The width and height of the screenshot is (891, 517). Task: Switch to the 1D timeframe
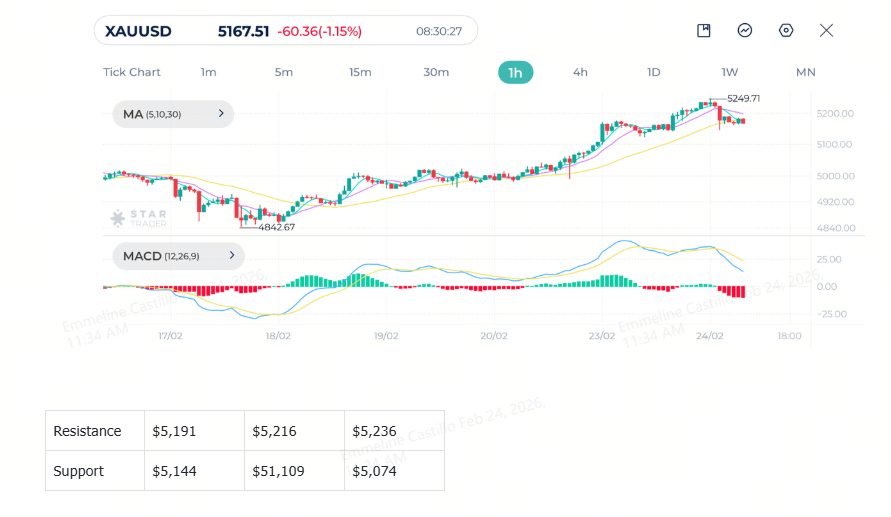(x=653, y=72)
